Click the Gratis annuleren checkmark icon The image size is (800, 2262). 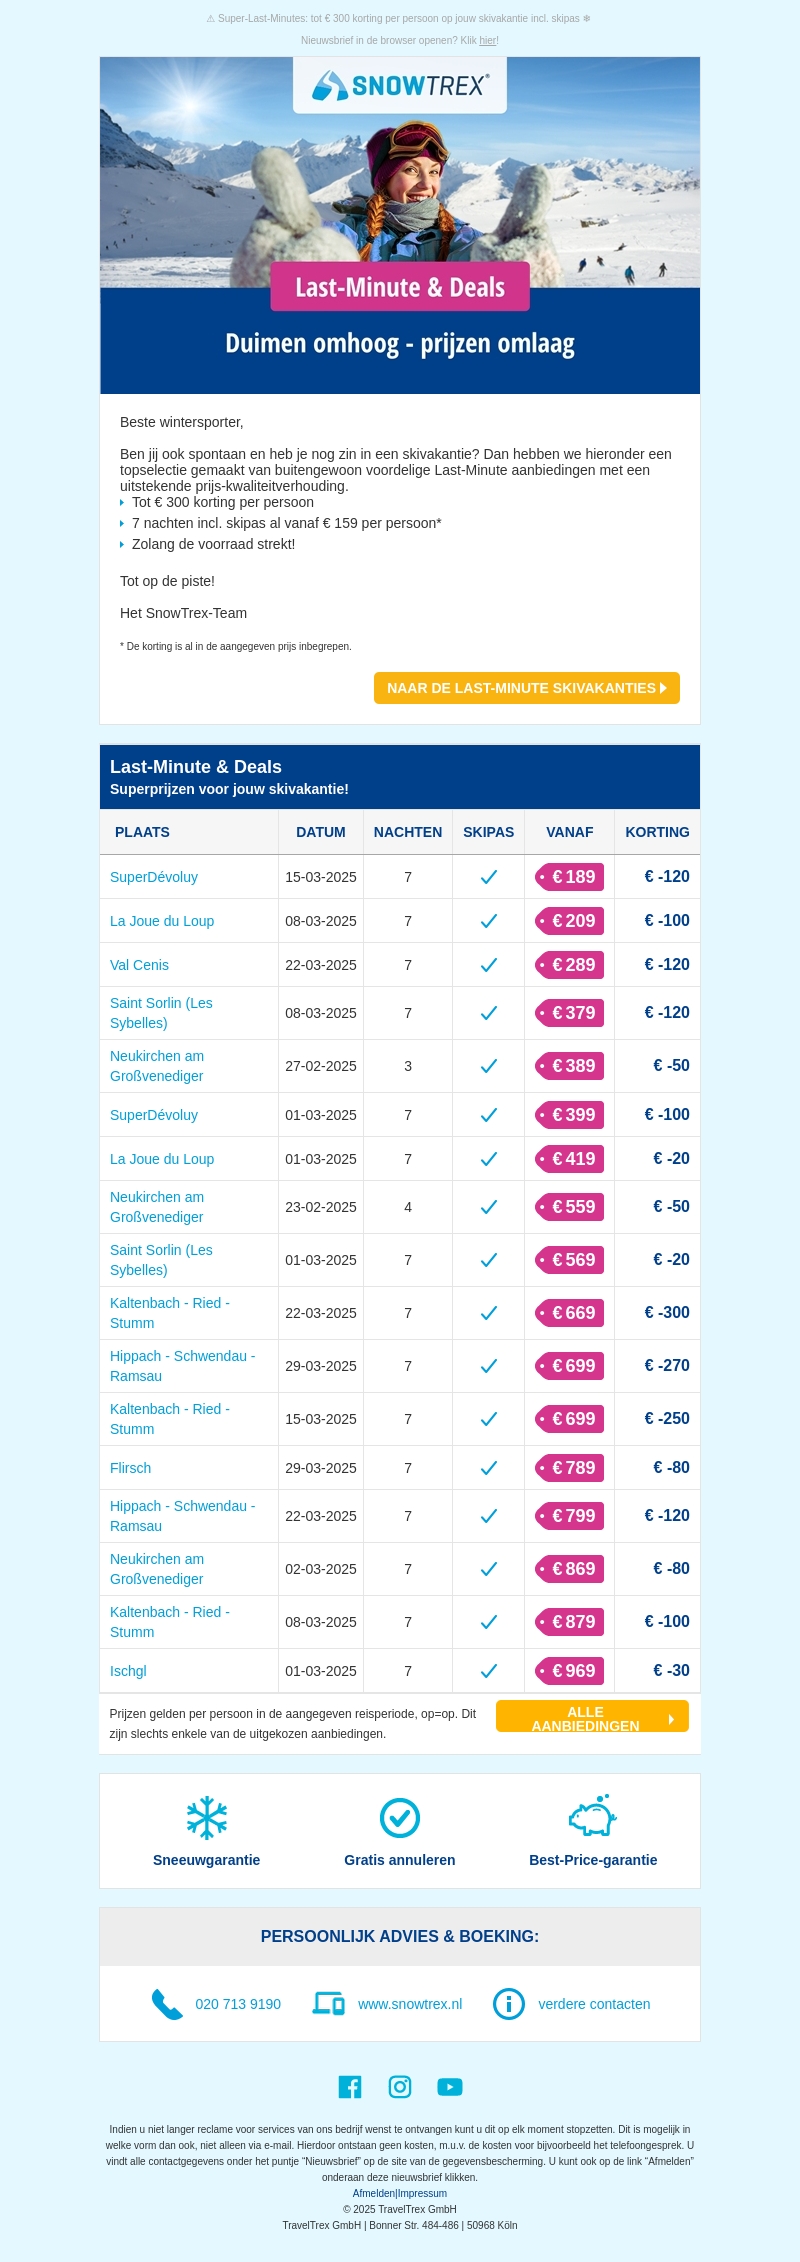point(400,1817)
